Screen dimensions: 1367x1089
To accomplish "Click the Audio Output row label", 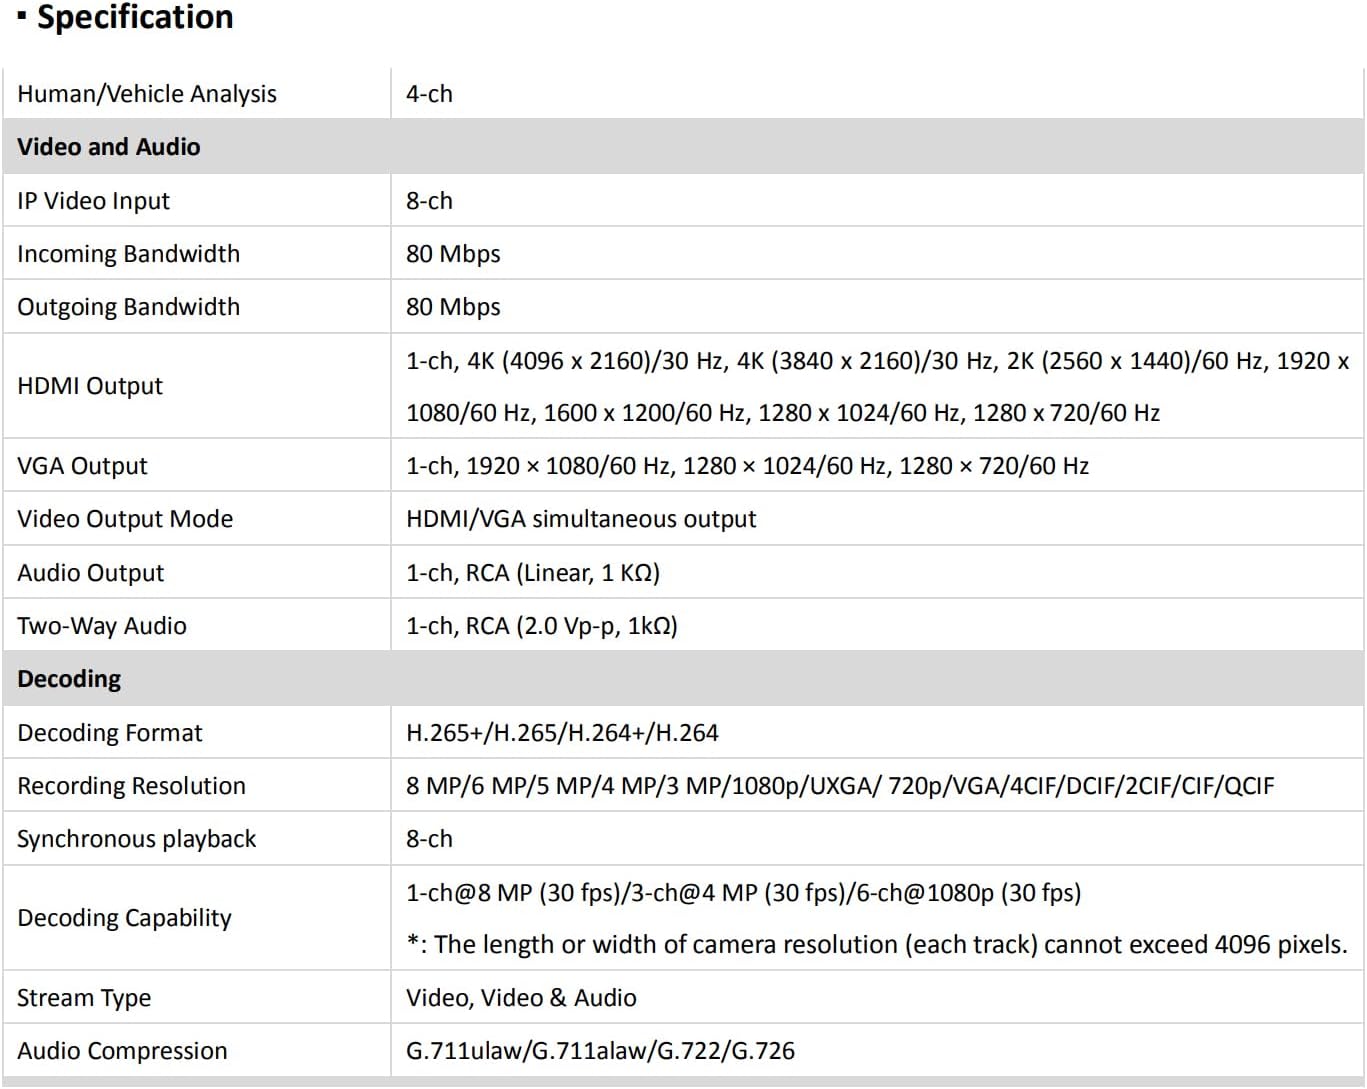I will pos(91,573).
